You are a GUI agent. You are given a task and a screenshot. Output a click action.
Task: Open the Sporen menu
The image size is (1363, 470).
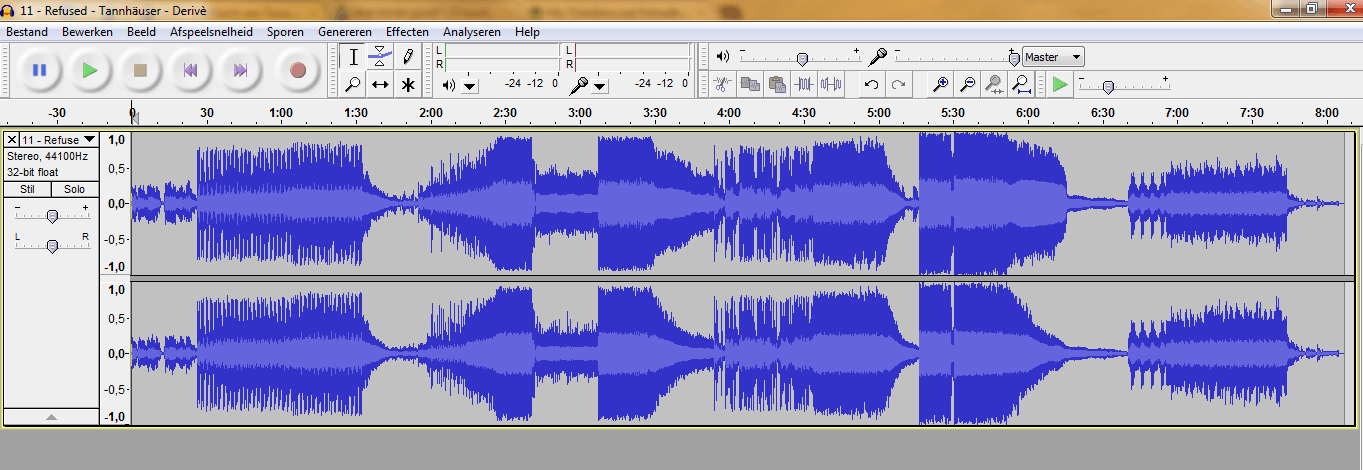click(x=285, y=32)
